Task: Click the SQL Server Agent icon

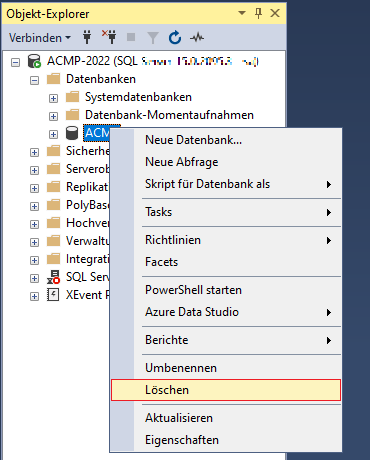Action: pyautogui.click(x=53, y=277)
